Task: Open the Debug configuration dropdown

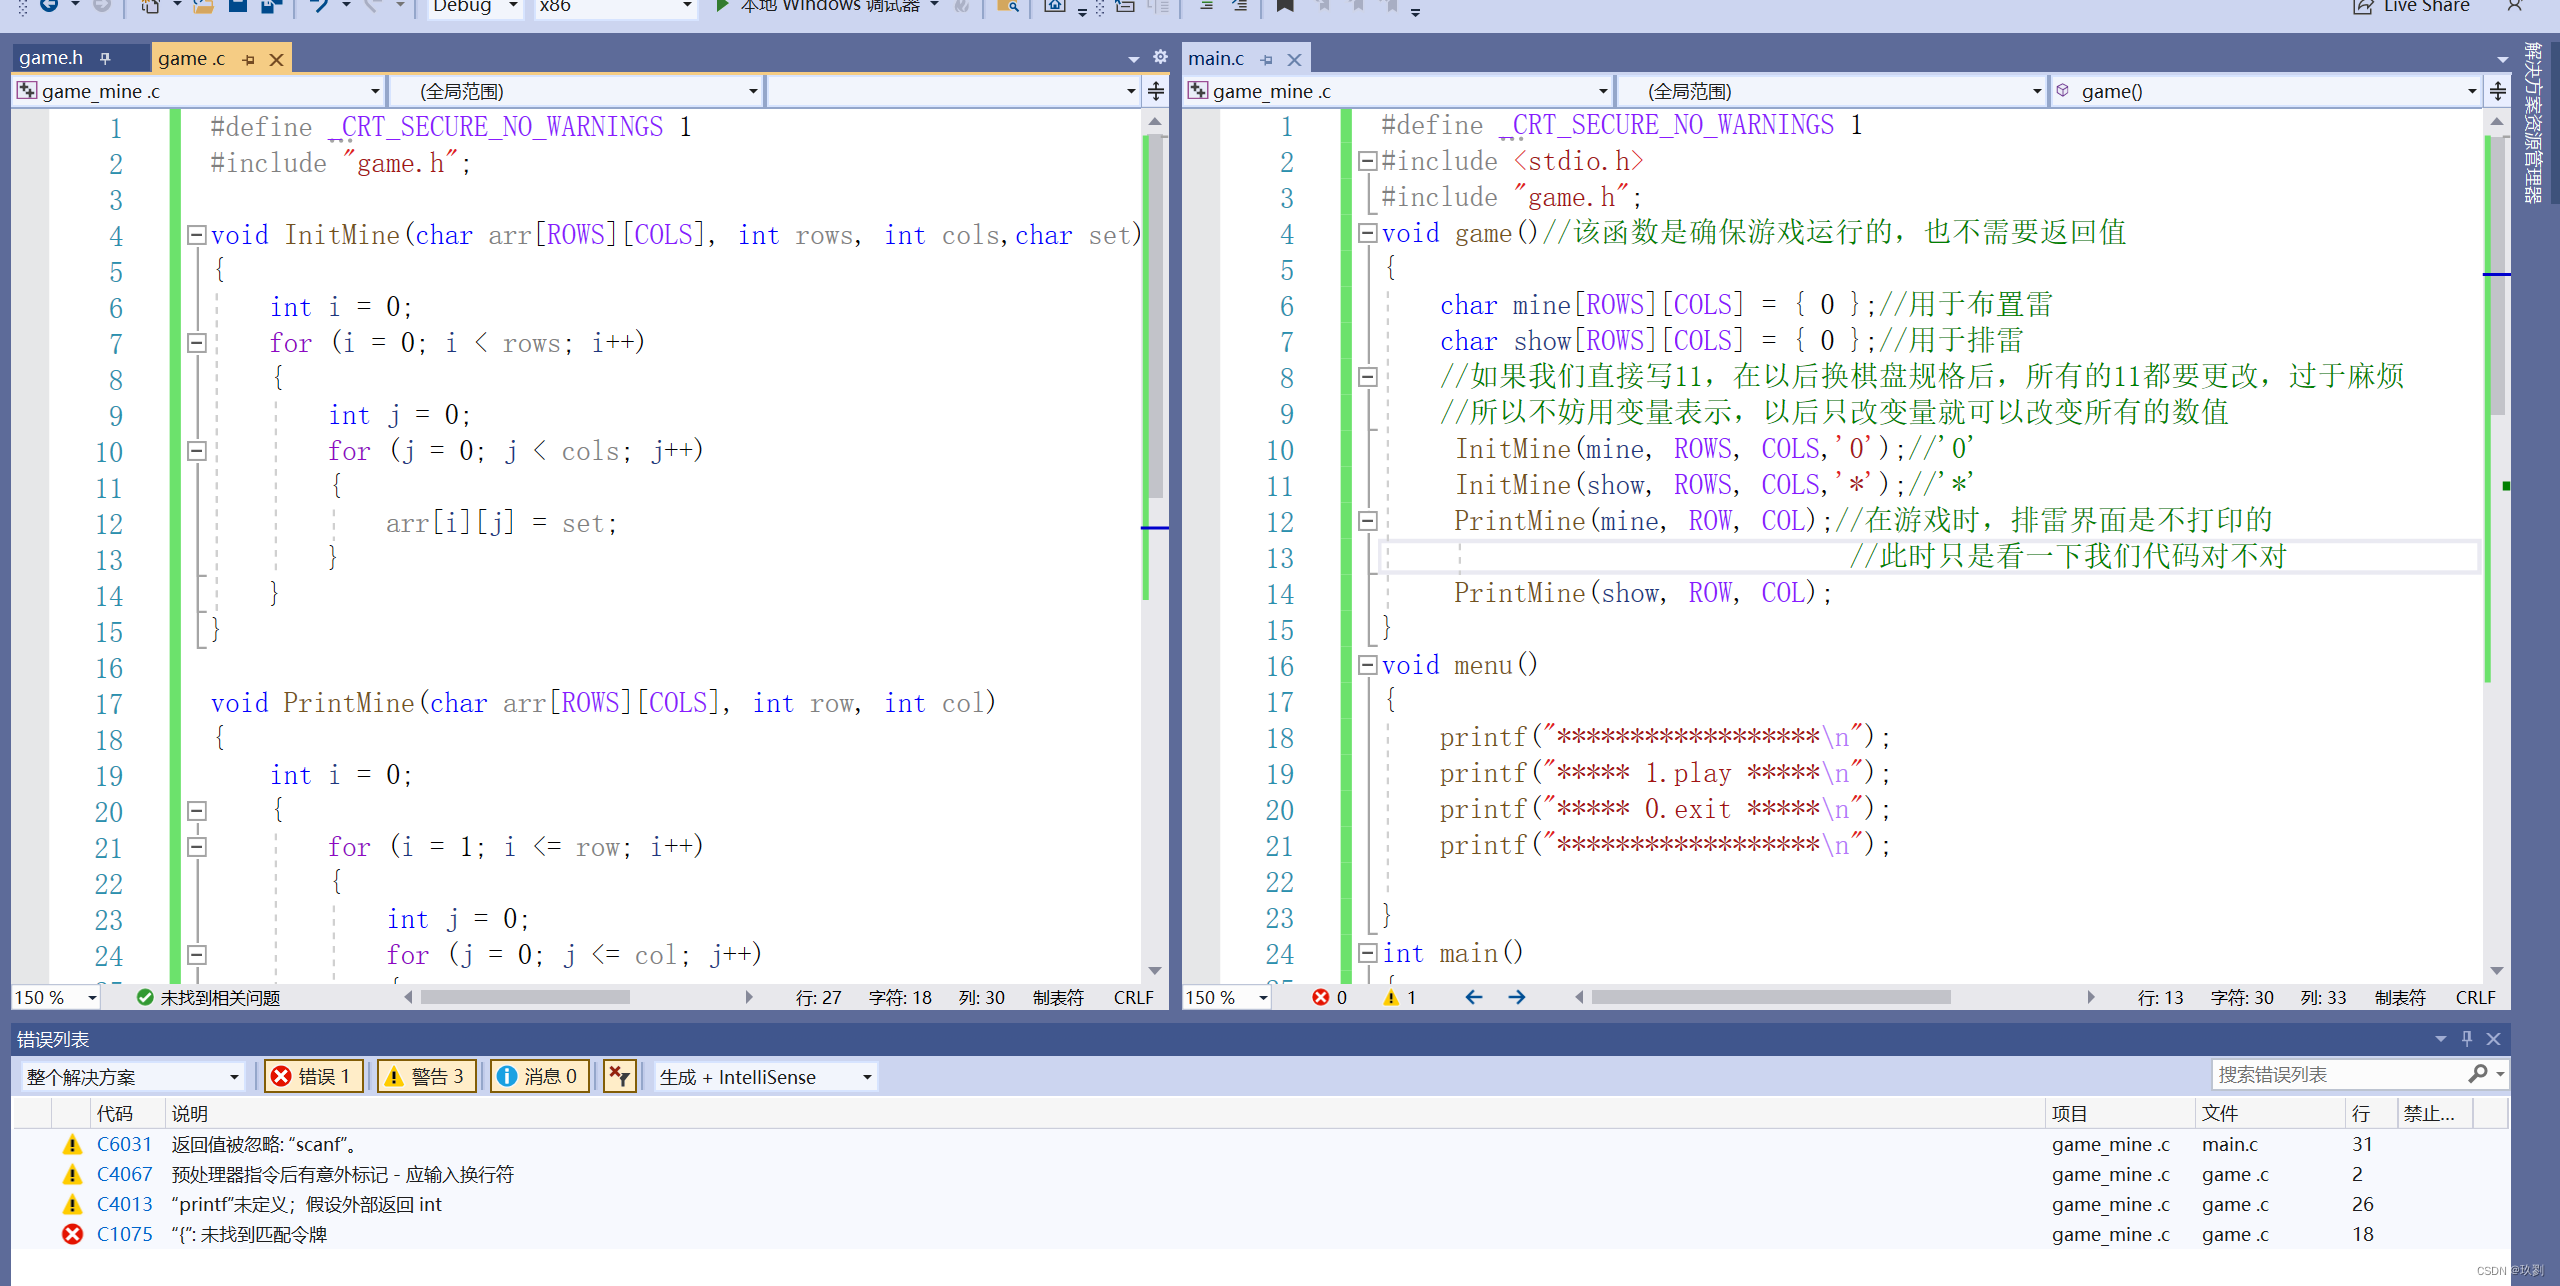Action: 476,6
